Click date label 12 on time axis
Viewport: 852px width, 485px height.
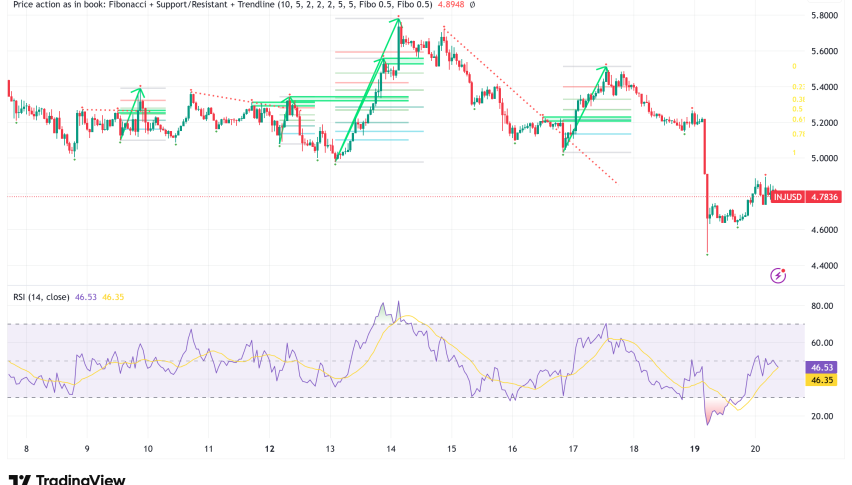point(272,449)
